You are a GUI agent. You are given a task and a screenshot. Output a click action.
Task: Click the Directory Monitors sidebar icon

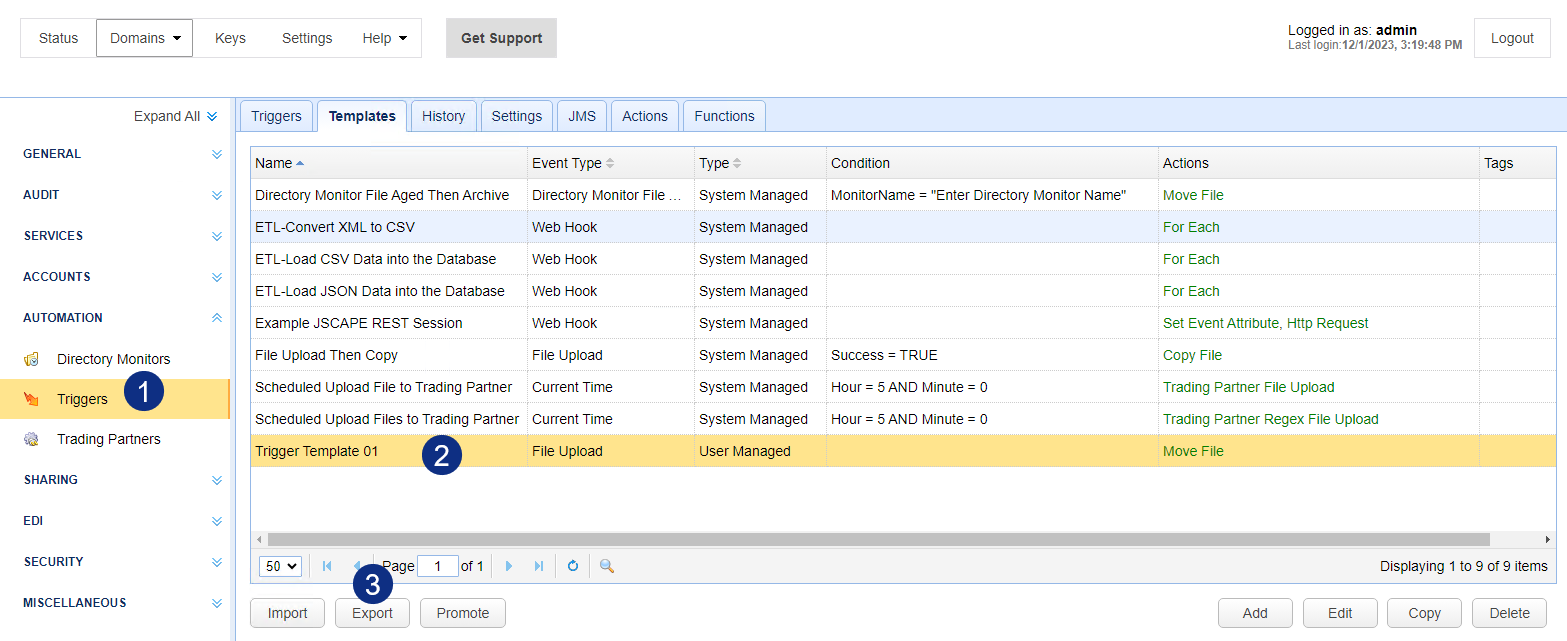[32, 359]
